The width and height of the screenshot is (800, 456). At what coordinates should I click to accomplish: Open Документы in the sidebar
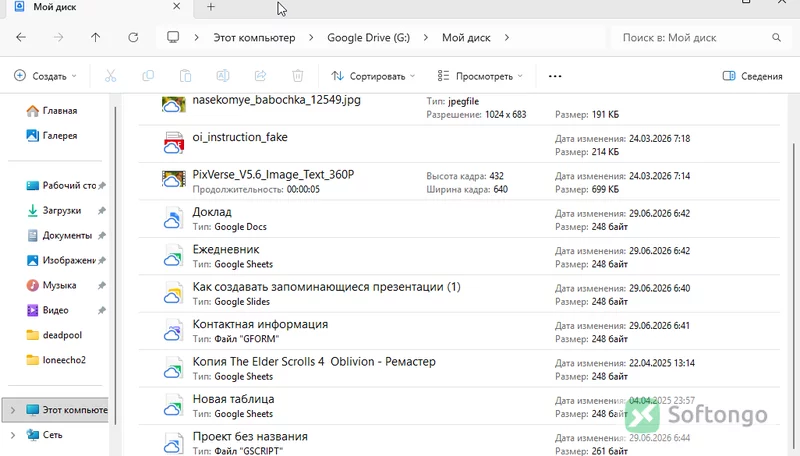(x=59, y=236)
